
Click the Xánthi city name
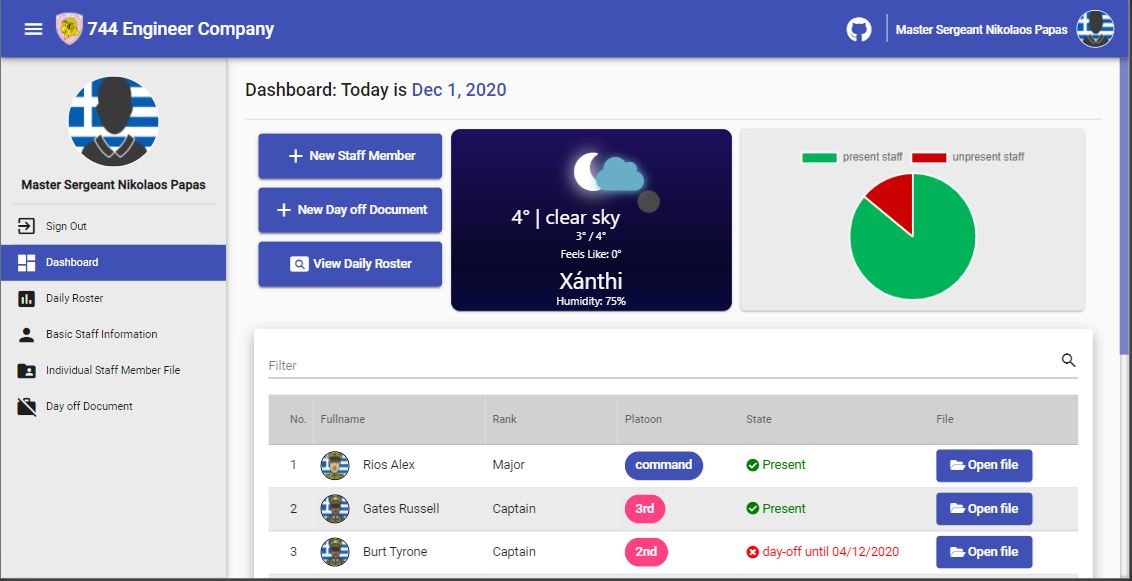[591, 281]
